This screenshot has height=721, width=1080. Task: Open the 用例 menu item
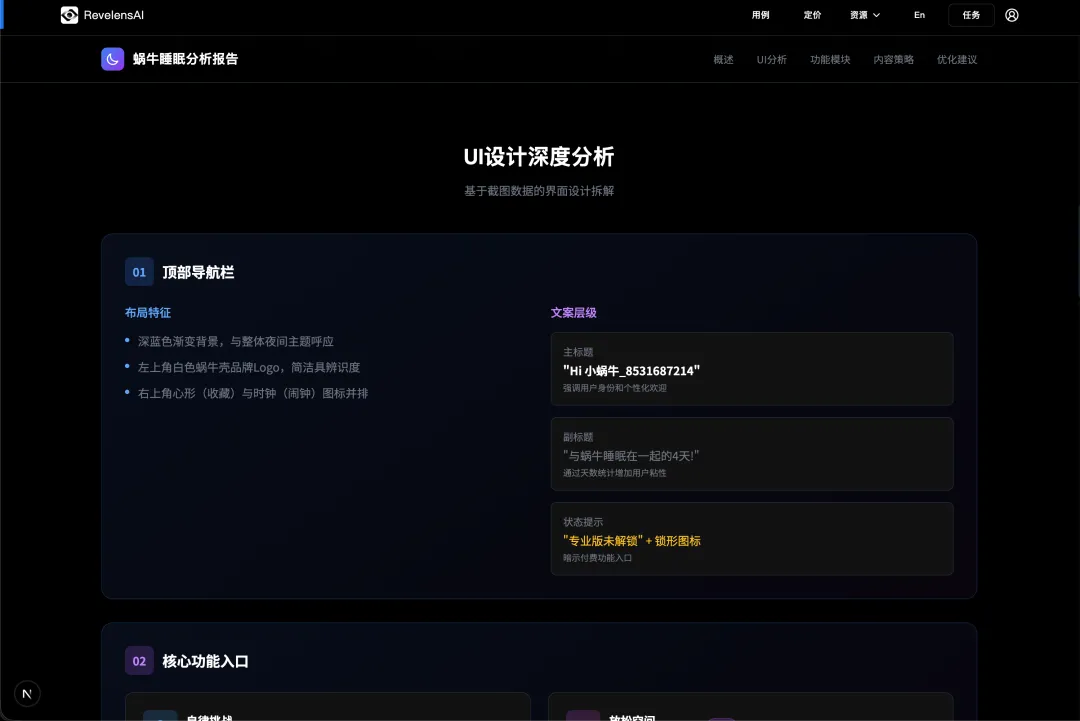coord(760,15)
